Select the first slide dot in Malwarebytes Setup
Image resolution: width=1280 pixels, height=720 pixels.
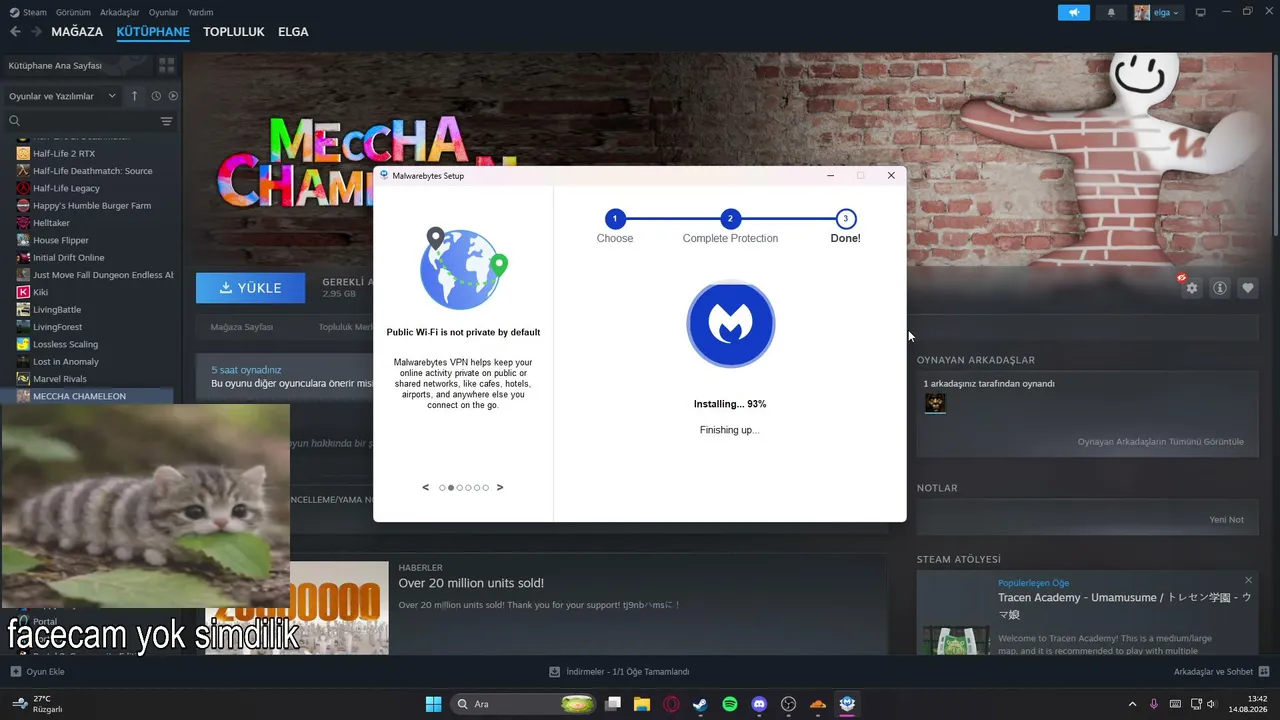(442, 488)
